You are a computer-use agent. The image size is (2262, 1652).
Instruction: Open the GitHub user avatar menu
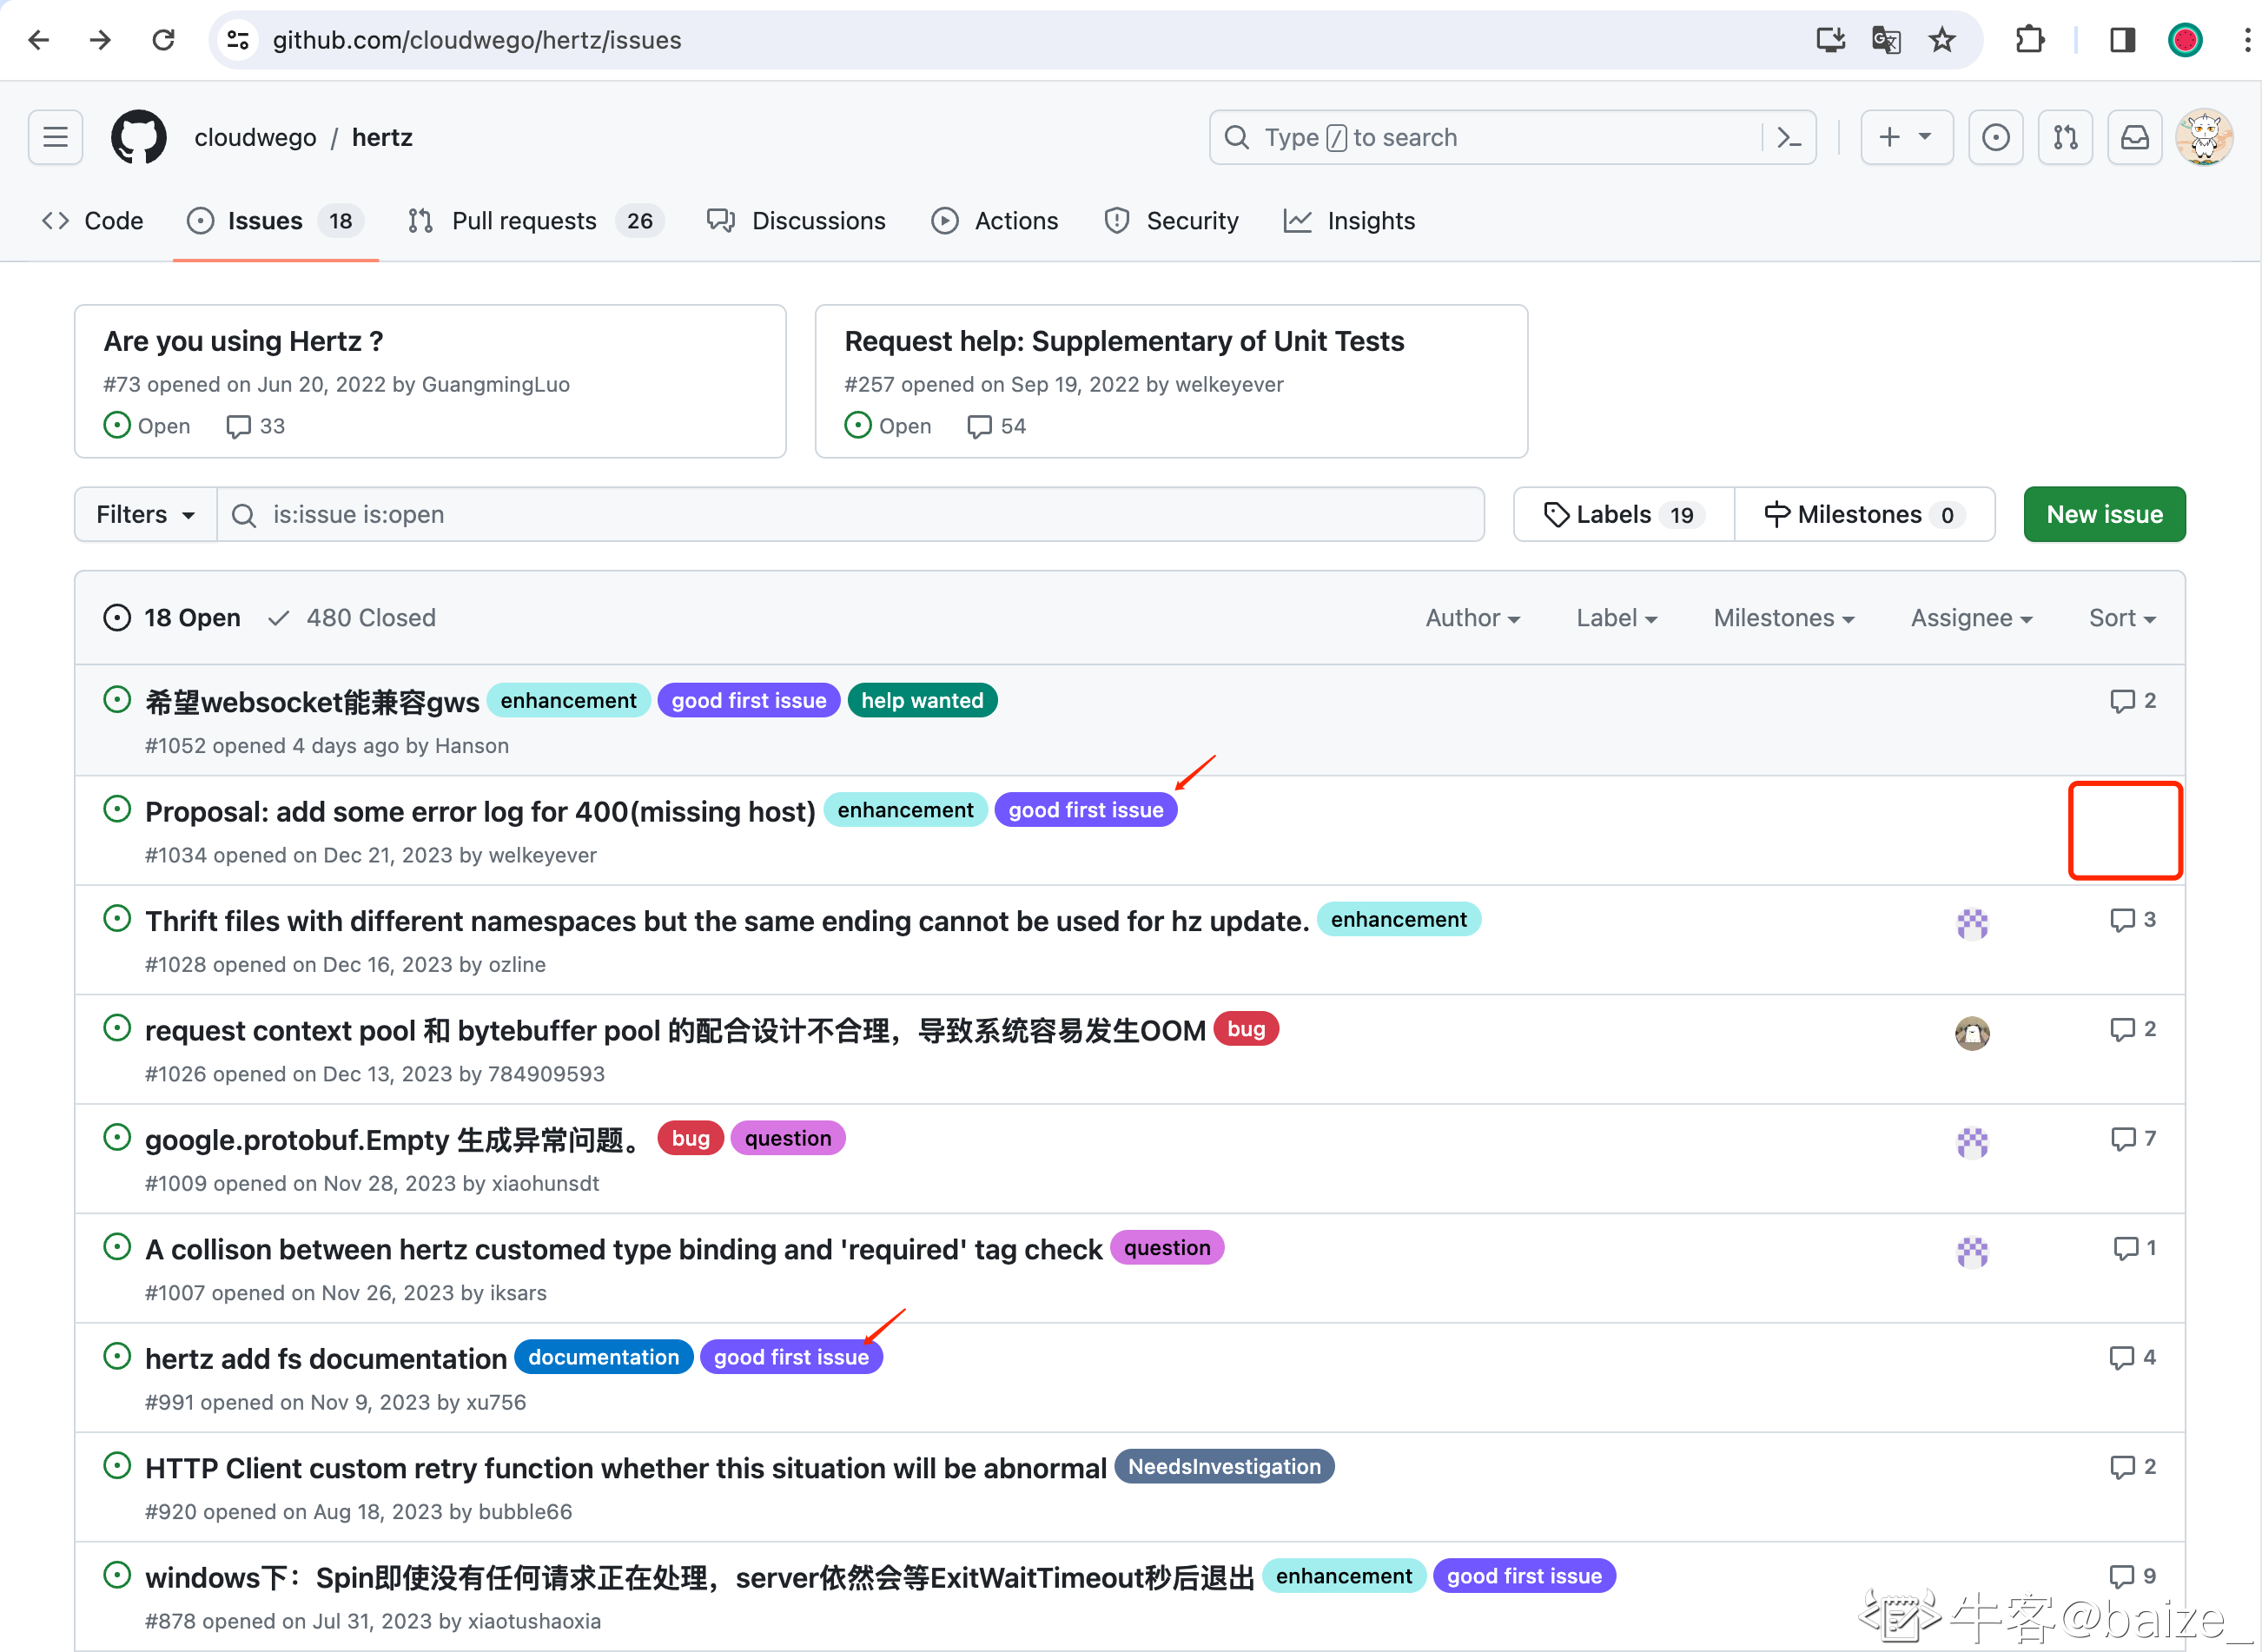pyautogui.click(x=2204, y=137)
